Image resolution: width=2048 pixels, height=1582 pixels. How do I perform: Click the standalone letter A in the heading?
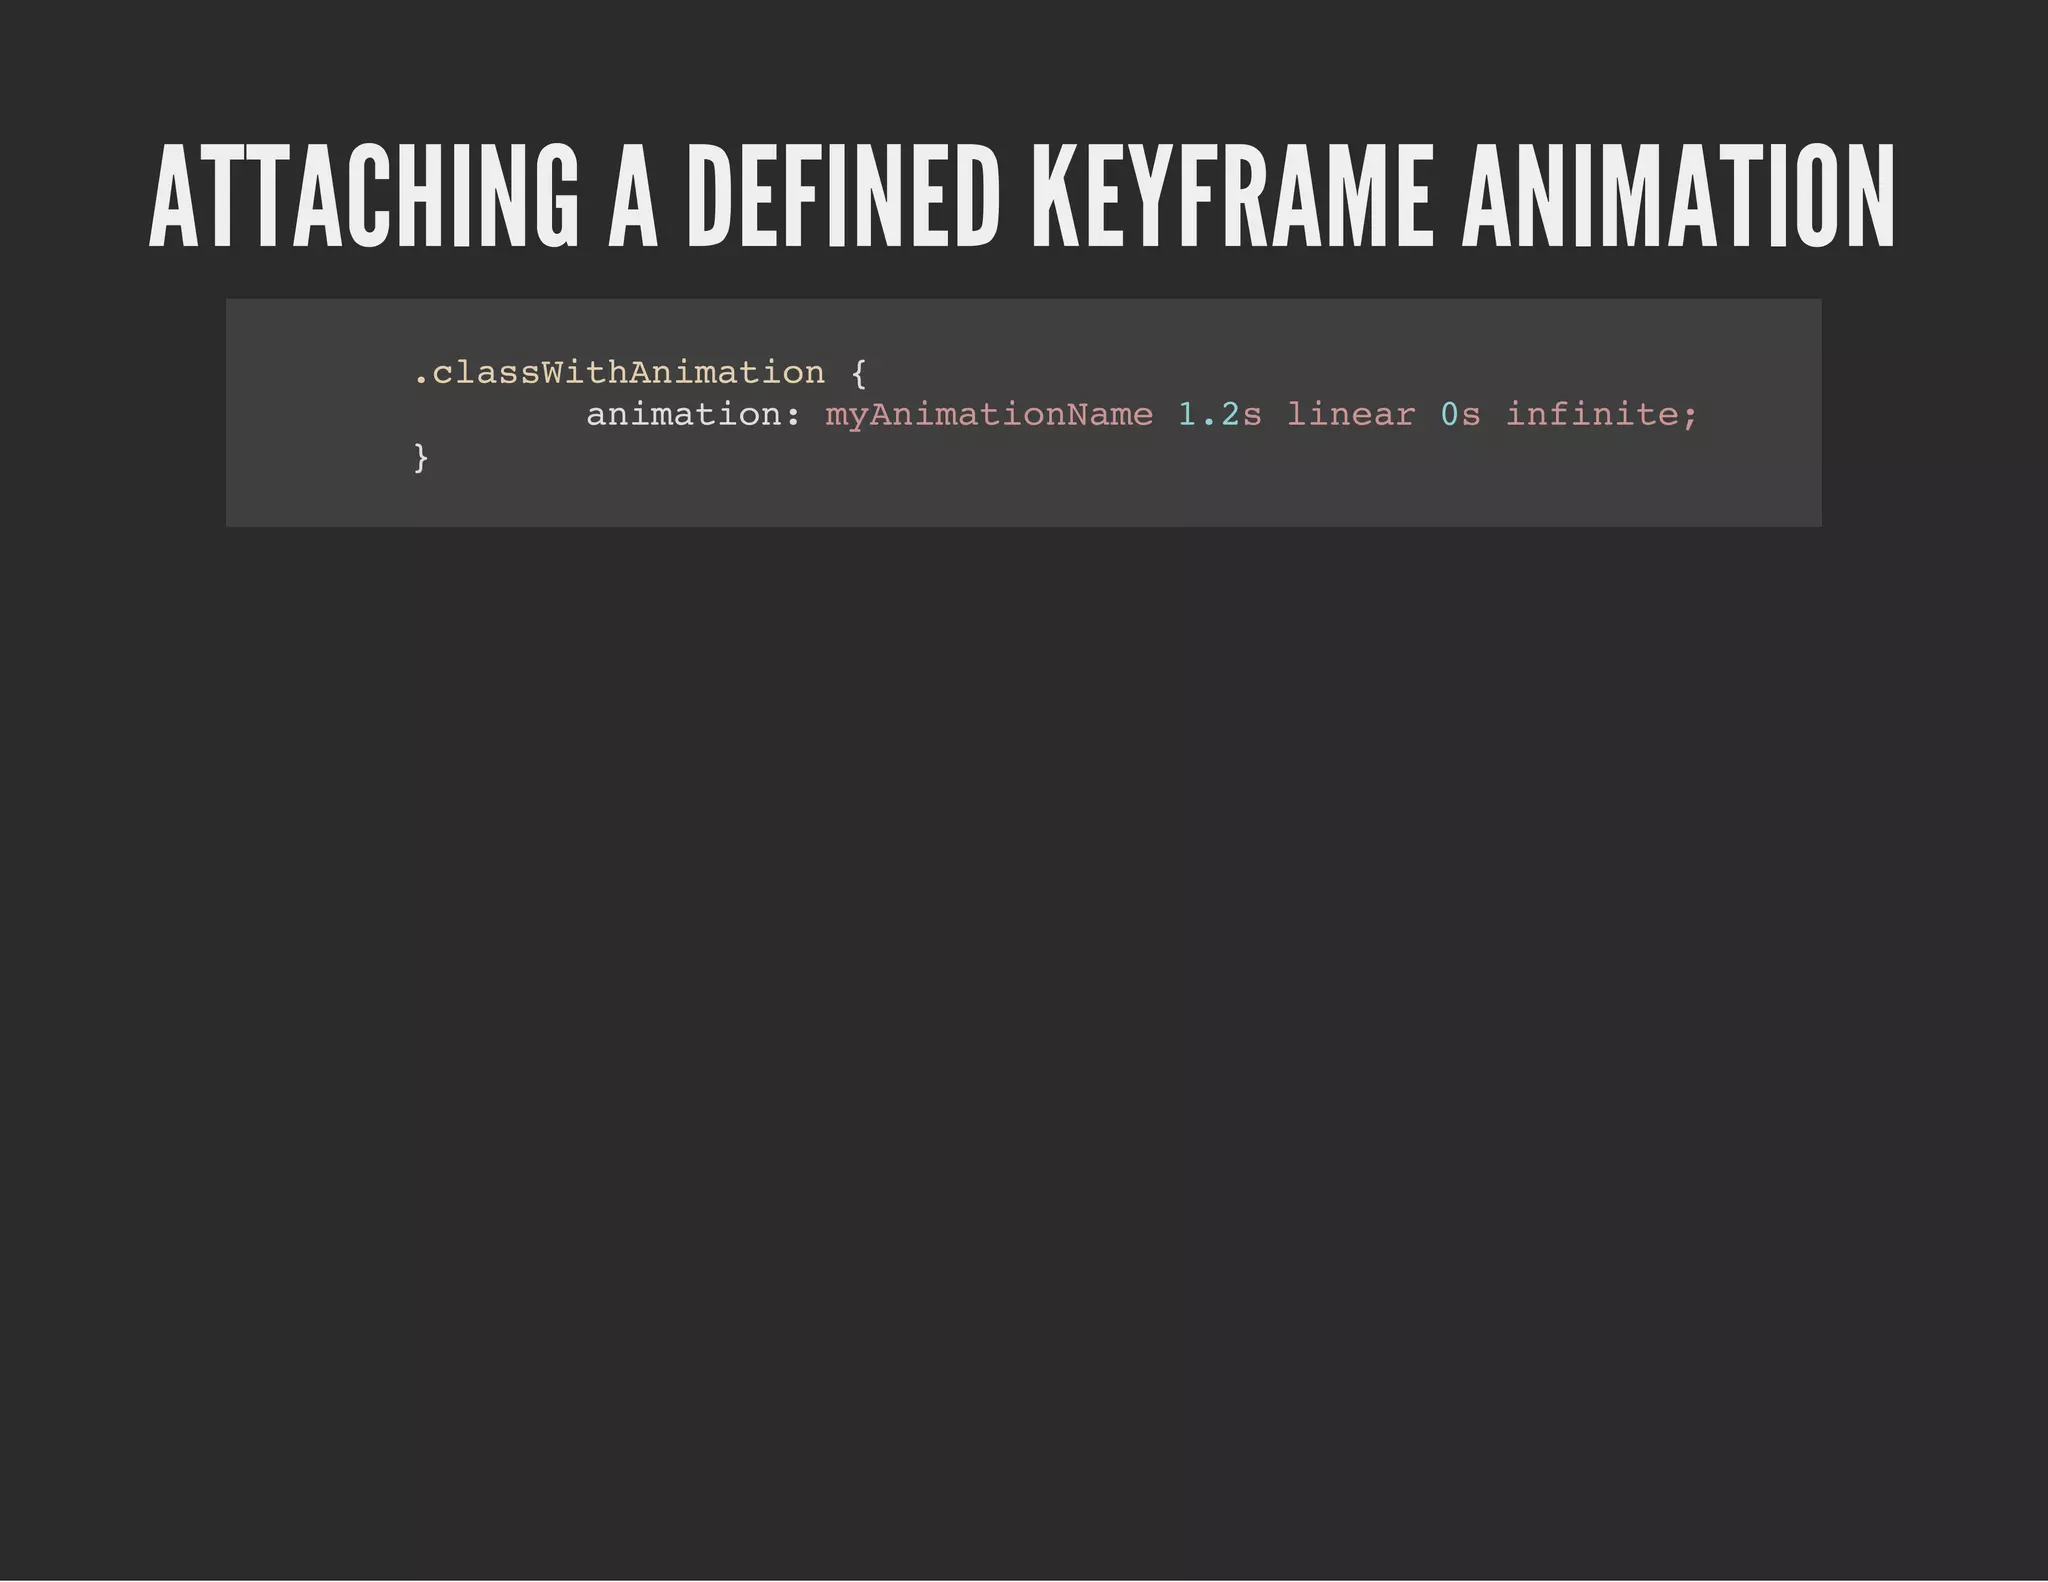pos(633,197)
